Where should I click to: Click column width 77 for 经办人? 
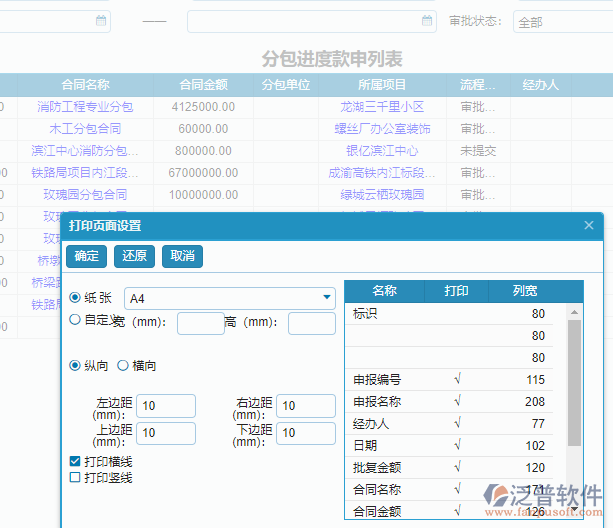point(538,423)
